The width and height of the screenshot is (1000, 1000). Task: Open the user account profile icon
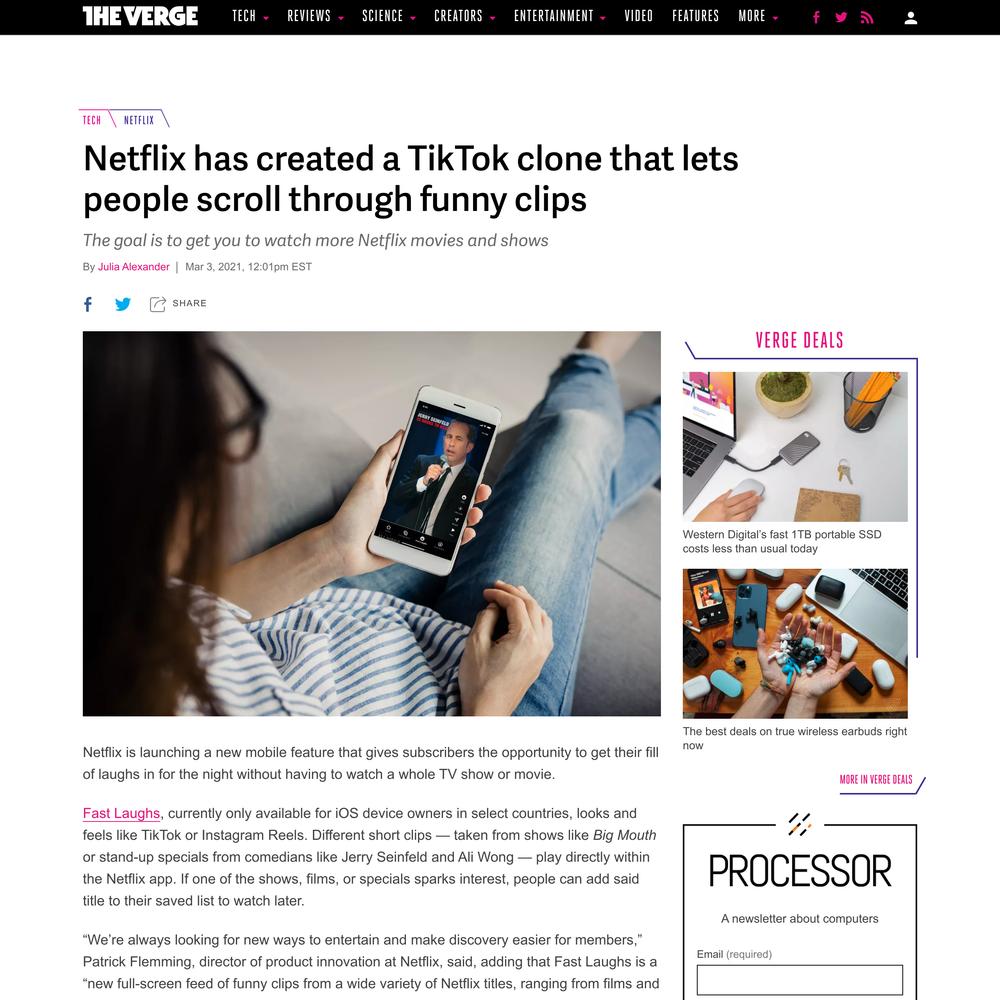tap(911, 18)
